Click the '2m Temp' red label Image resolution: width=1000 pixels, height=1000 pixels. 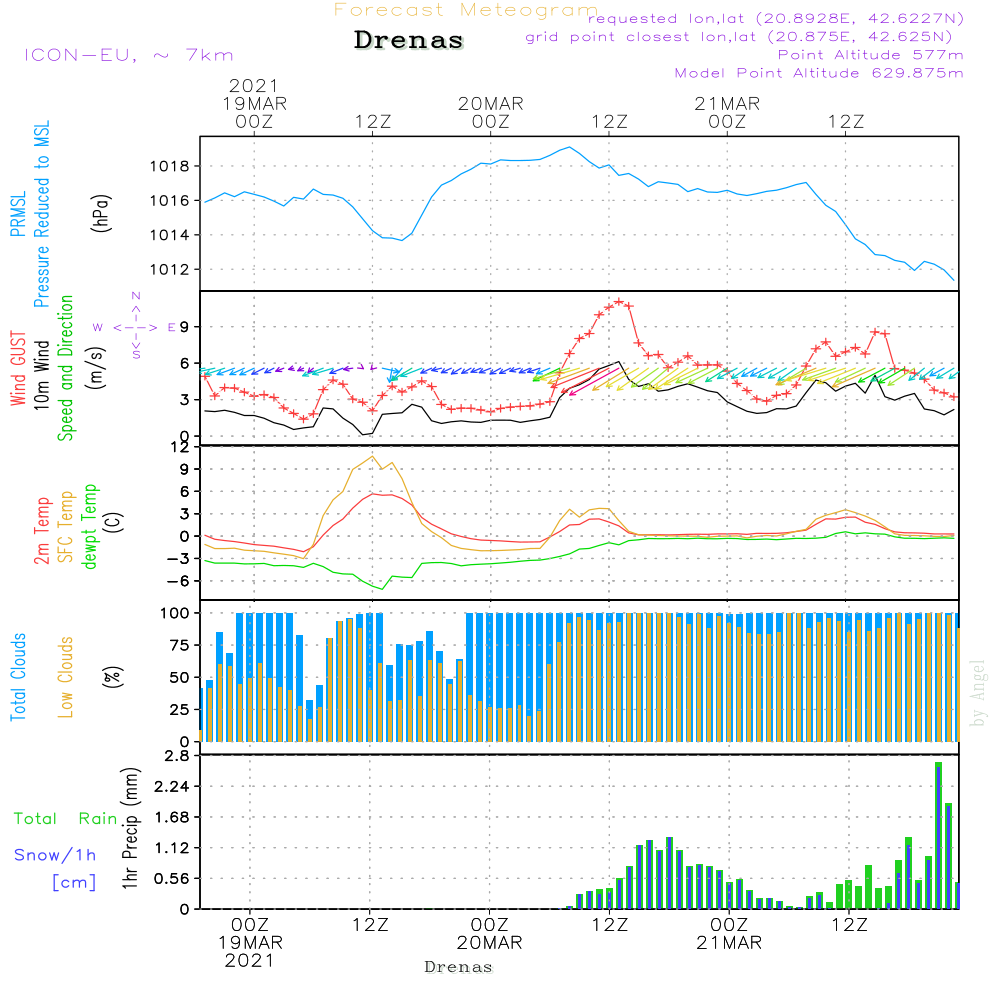coord(41,531)
